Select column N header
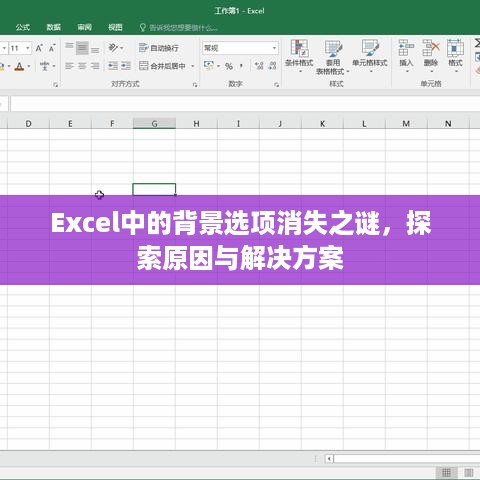 pos(448,124)
